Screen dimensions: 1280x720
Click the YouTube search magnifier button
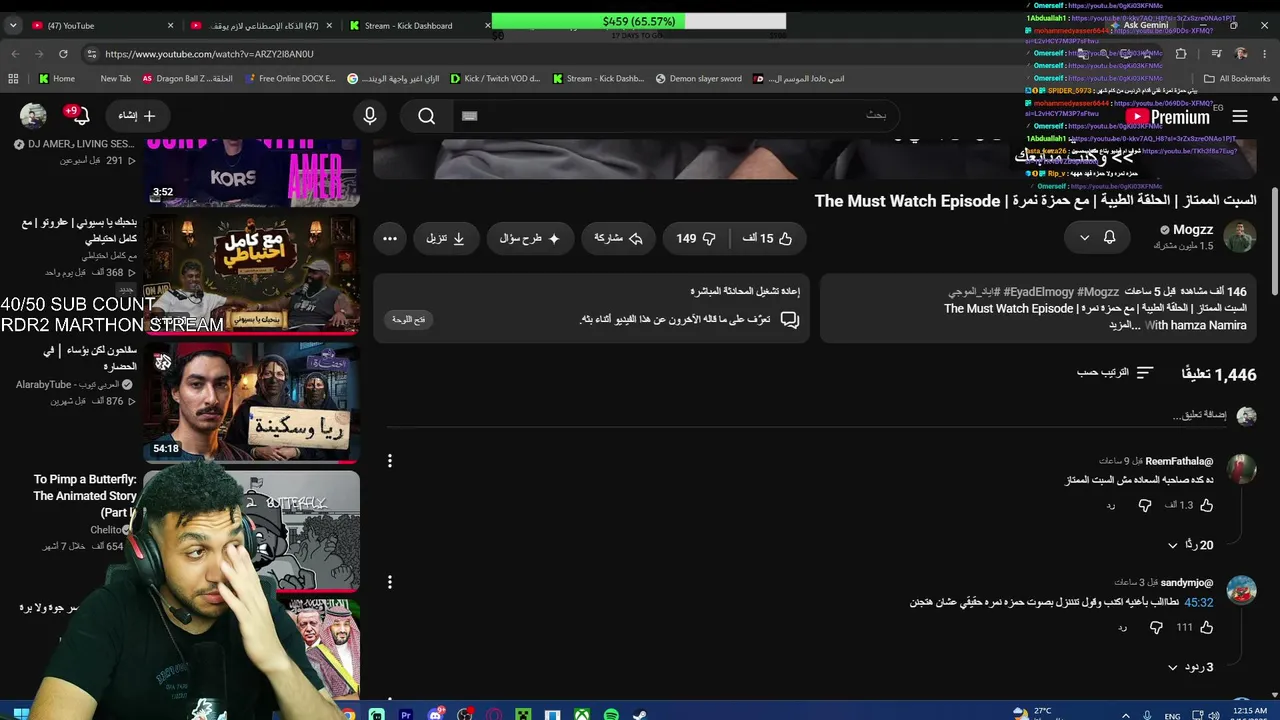pyautogui.click(x=427, y=116)
